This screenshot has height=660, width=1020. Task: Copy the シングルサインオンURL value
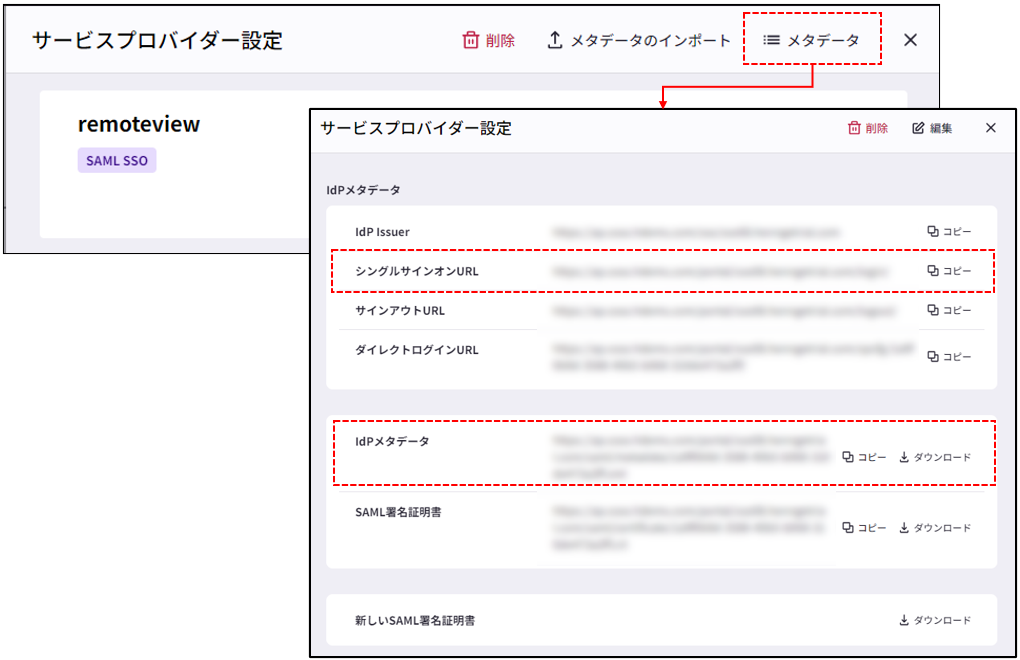click(x=949, y=271)
